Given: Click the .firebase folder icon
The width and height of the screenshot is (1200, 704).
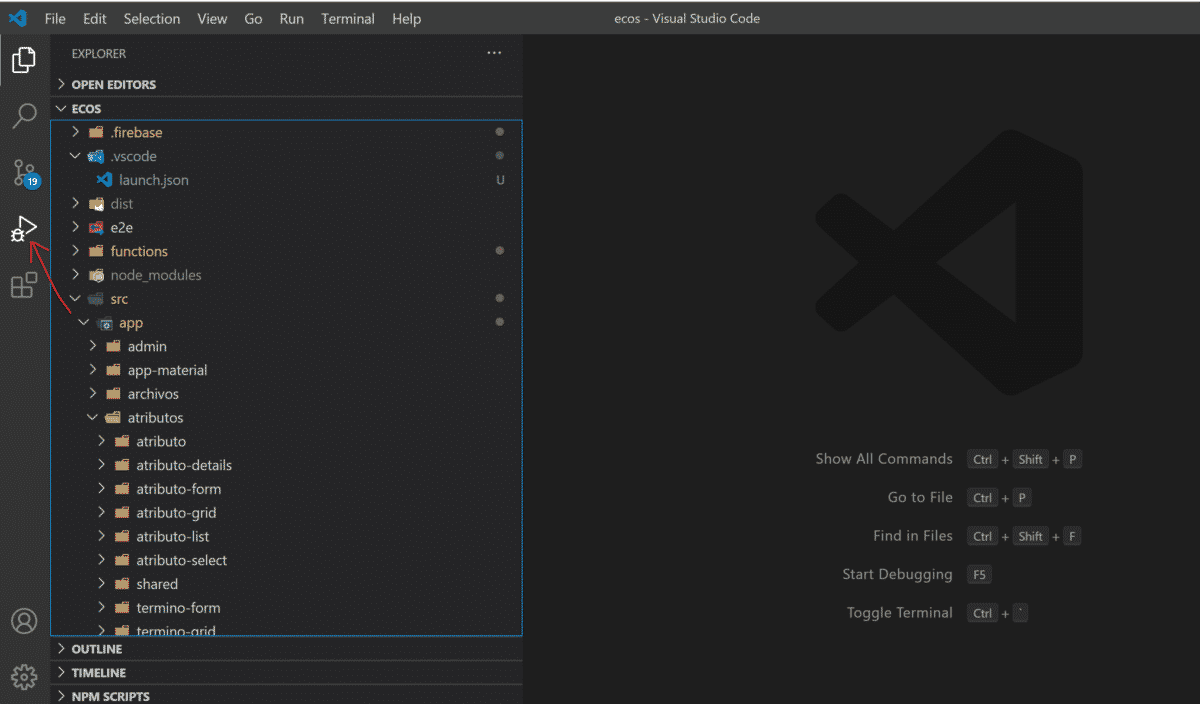Looking at the screenshot, I should coord(96,132).
